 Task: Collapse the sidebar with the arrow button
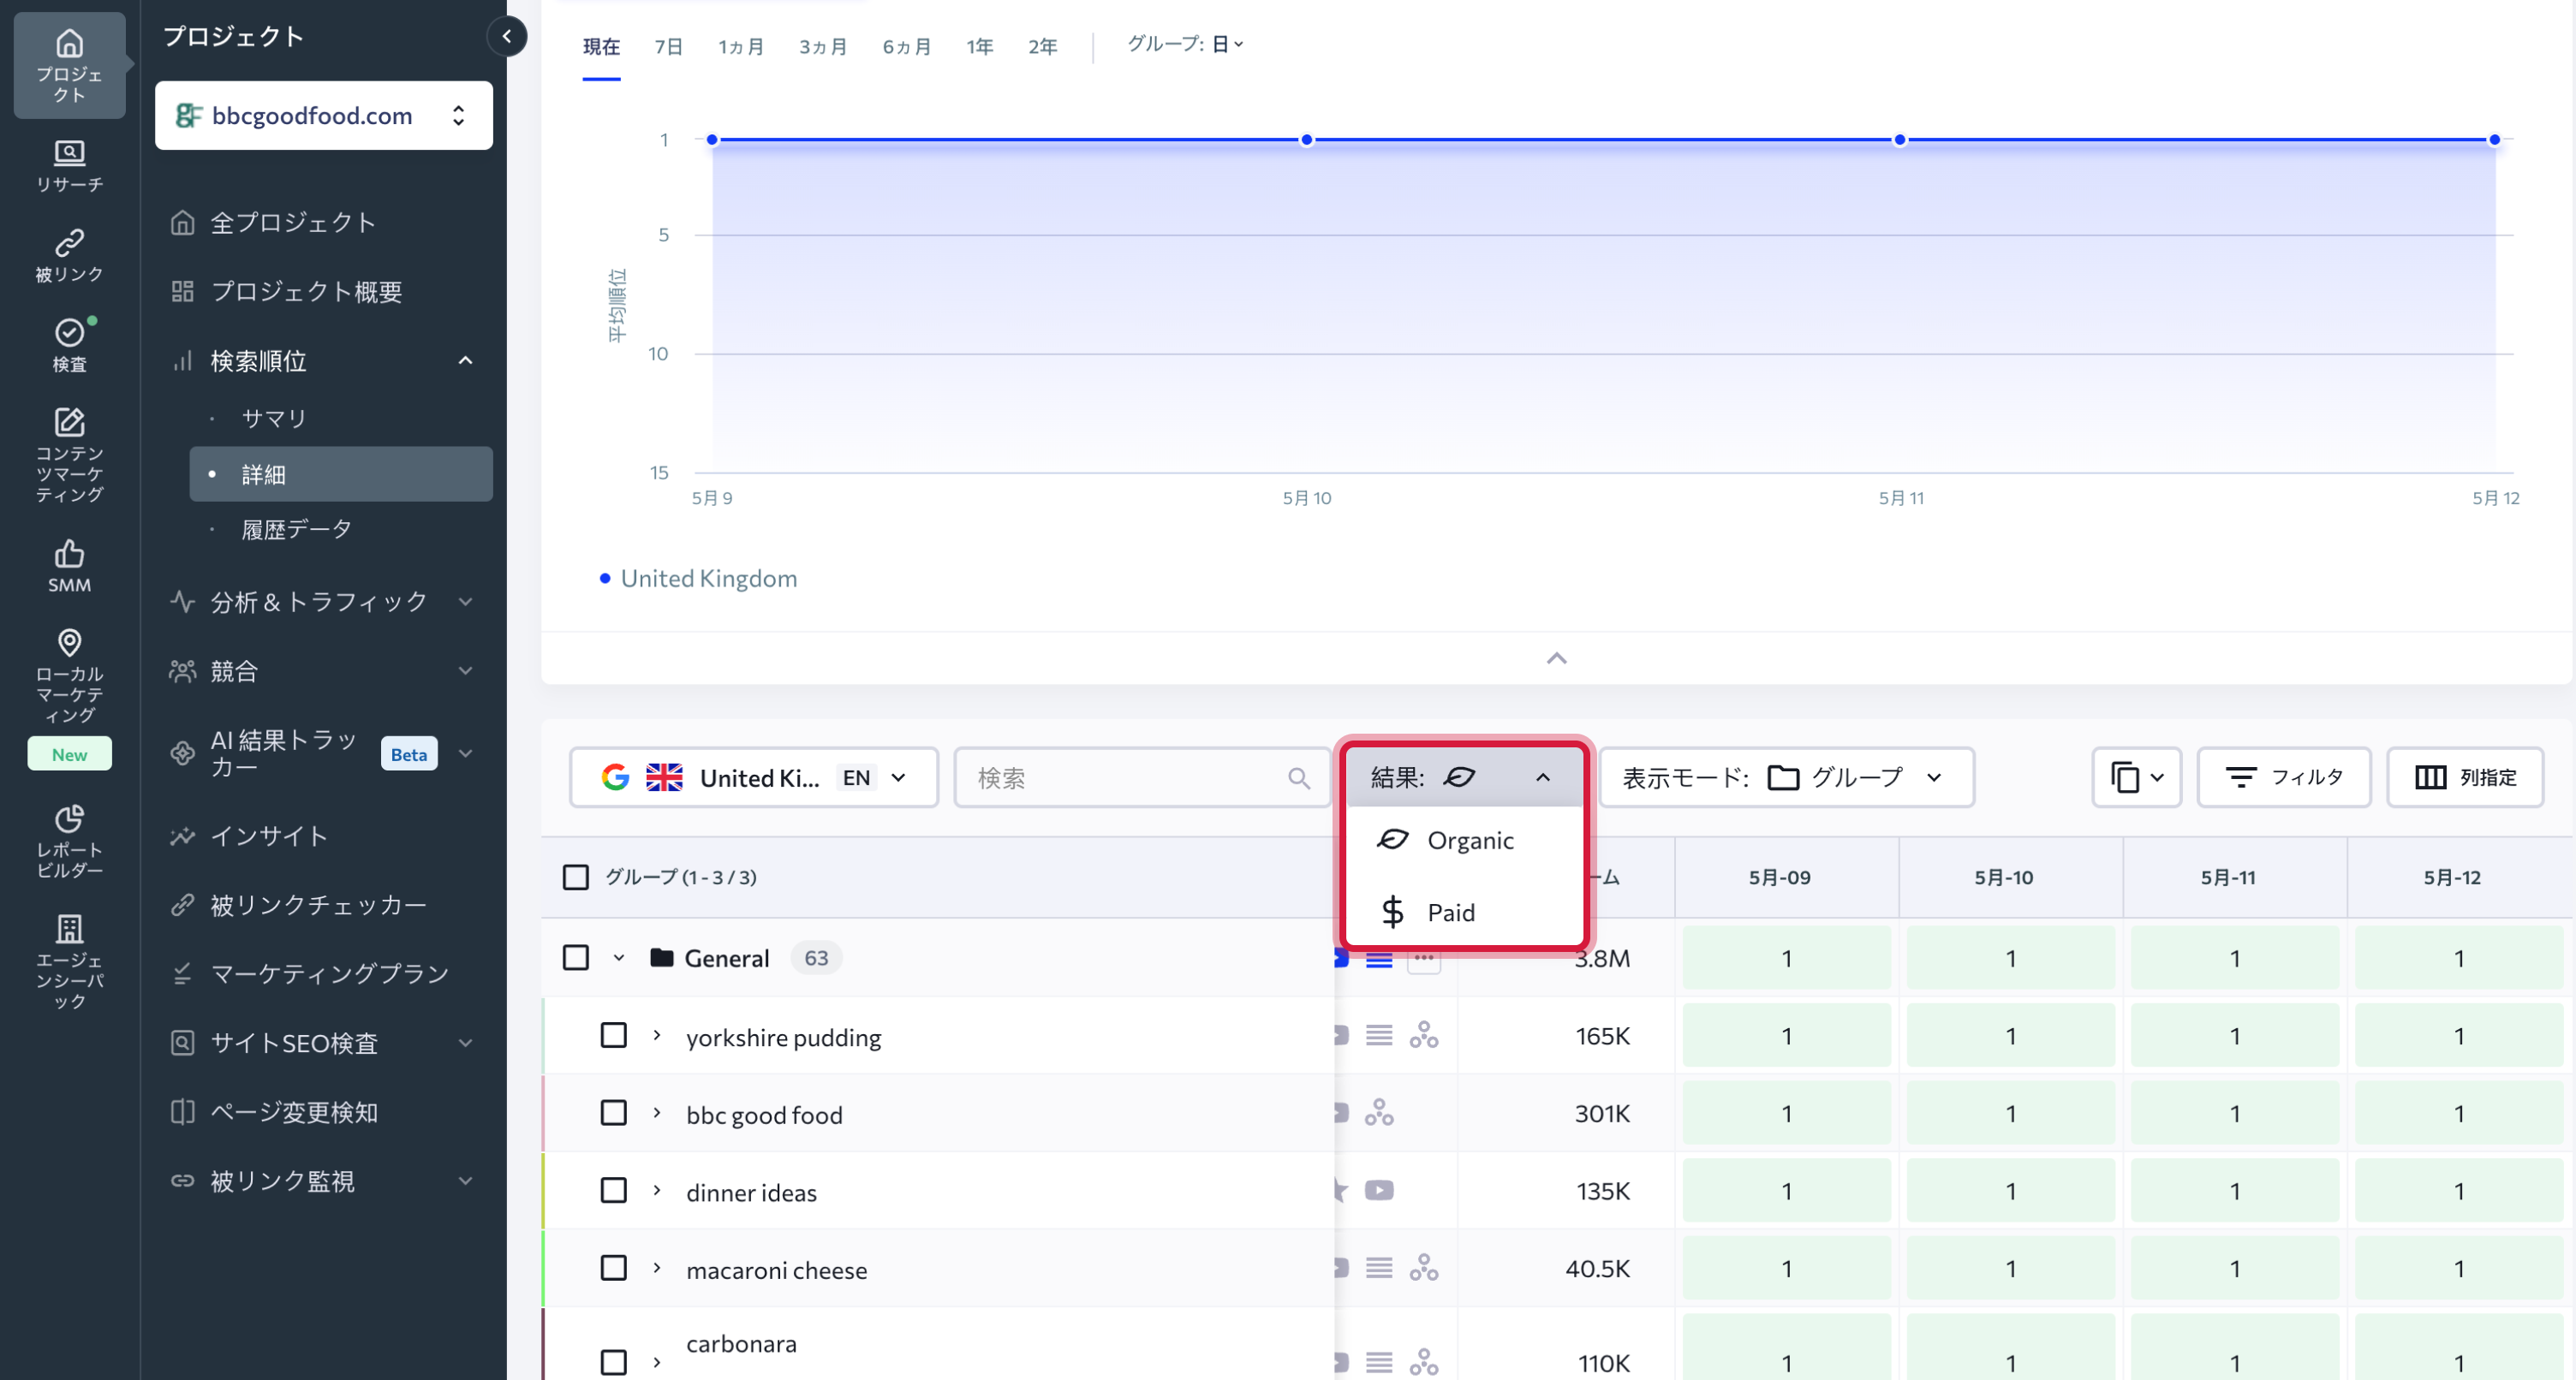click(507, 37)
